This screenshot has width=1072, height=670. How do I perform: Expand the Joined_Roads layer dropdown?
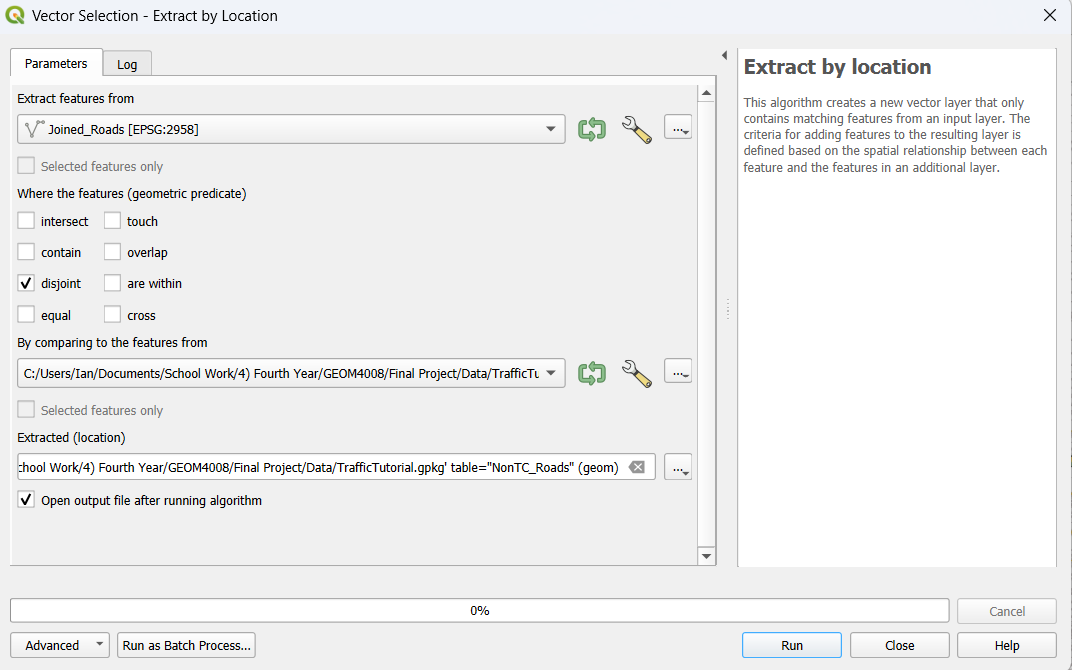(551, 129)
